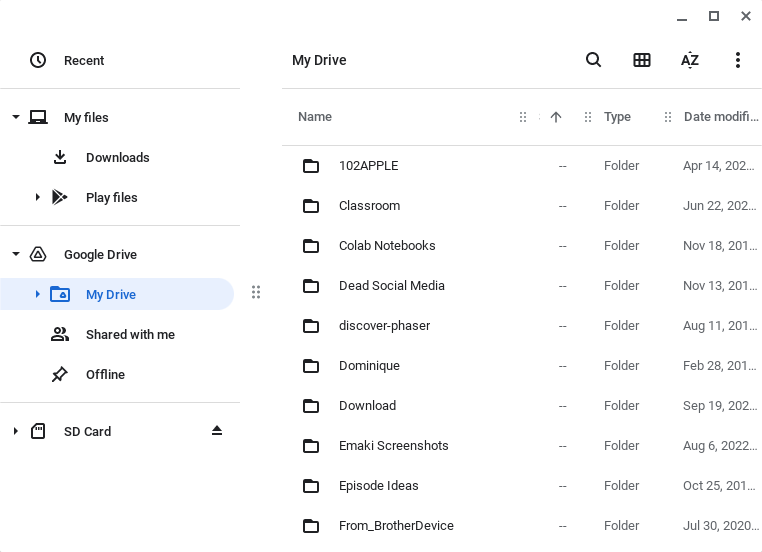Image resolution: width=762 pixels, height=552 pixels.
Task: Click the Apr 14 date of 102APPLE
Action: tap(719, 166)
